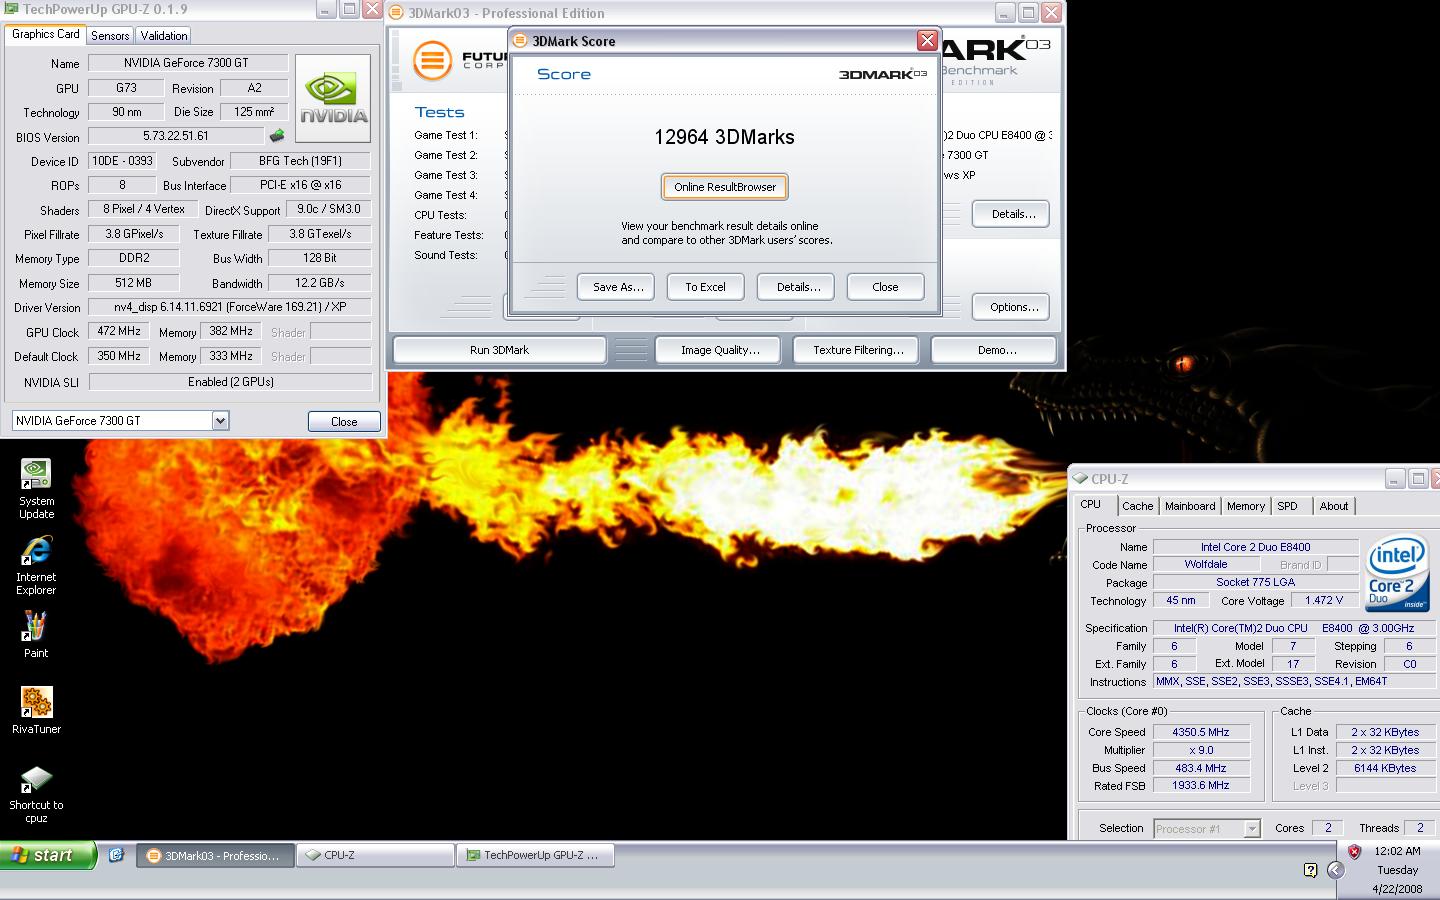1440x900 pixels.
Task: Click the BIOS save icon in GPU-Z
Action: (277, 136)
